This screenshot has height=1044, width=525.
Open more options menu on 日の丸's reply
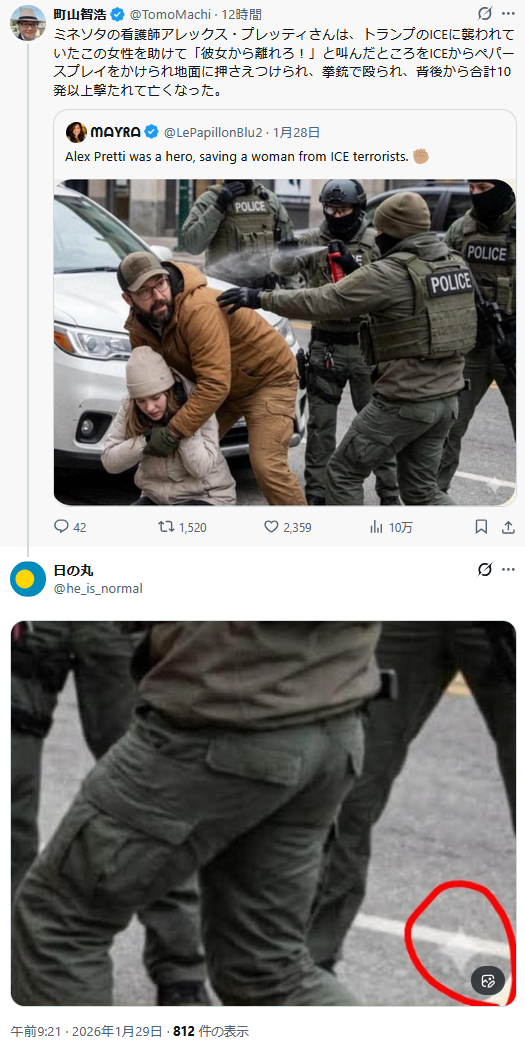(508, 570)
